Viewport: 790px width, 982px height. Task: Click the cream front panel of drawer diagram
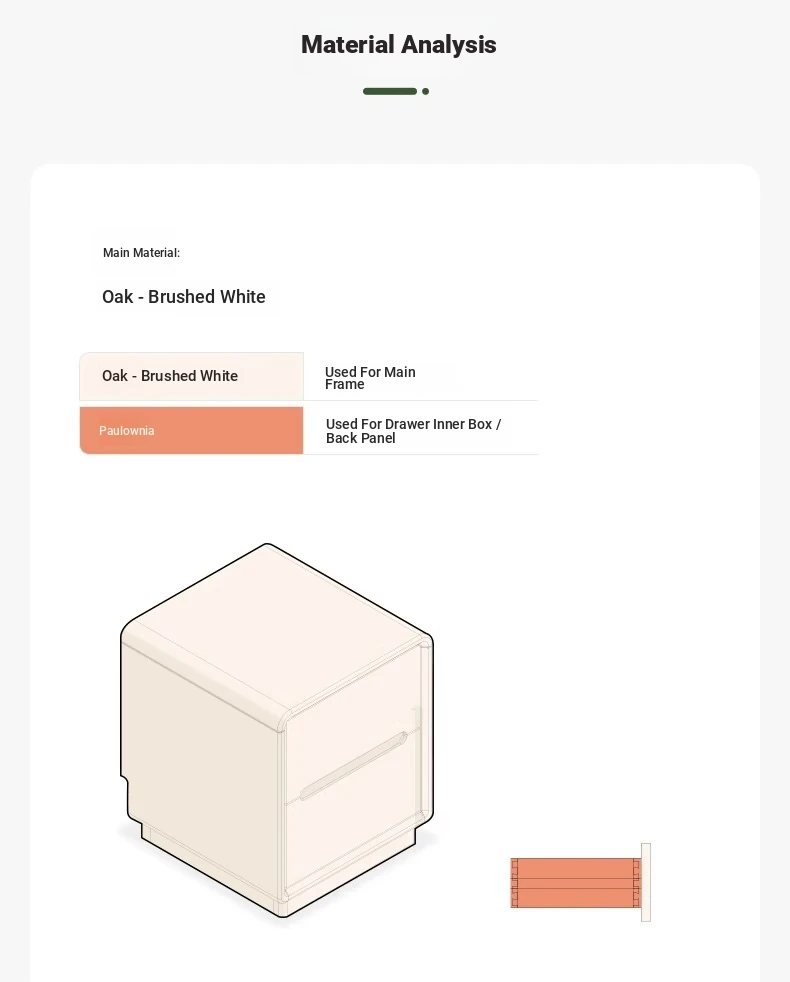coord(646,882)
